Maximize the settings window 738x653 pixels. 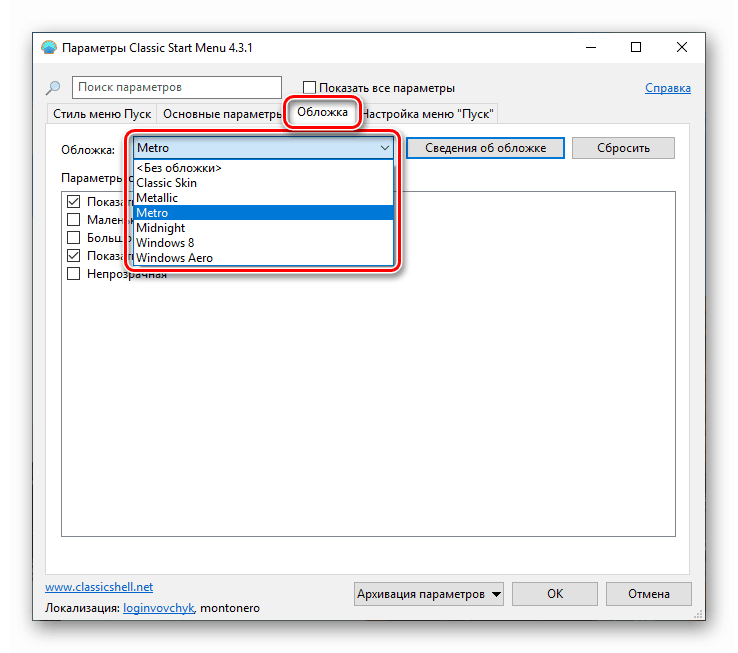pos(636,48)
